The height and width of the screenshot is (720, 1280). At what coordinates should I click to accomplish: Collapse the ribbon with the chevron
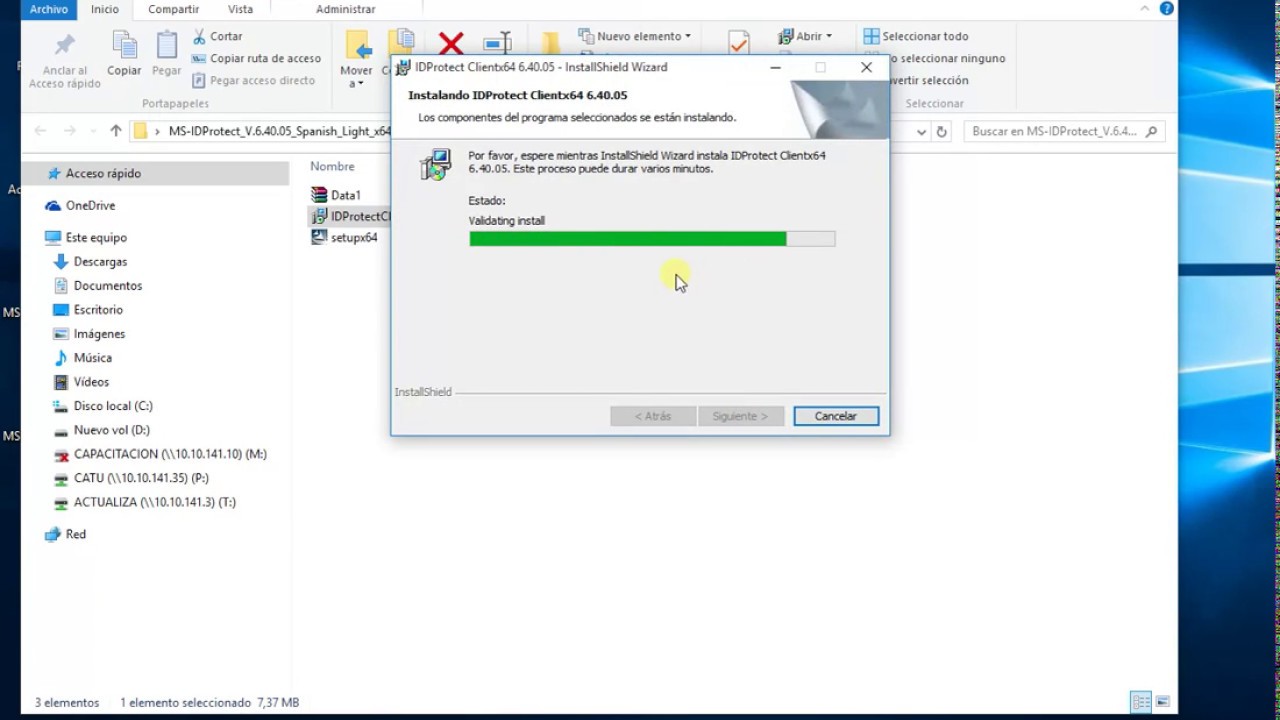pyautogui.click(x=1145, y=8)
